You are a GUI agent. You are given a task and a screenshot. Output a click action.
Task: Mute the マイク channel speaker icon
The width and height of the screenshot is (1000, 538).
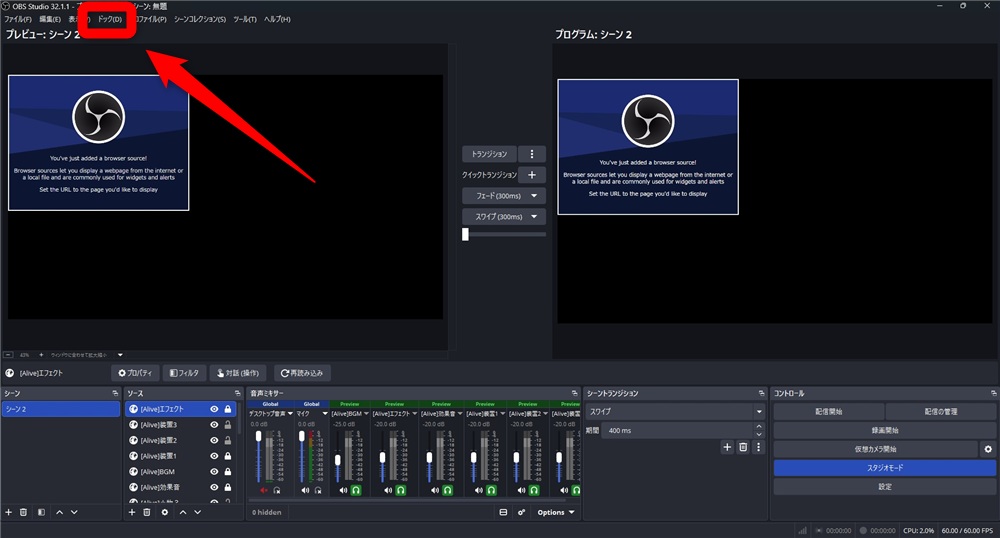point(305,490)
